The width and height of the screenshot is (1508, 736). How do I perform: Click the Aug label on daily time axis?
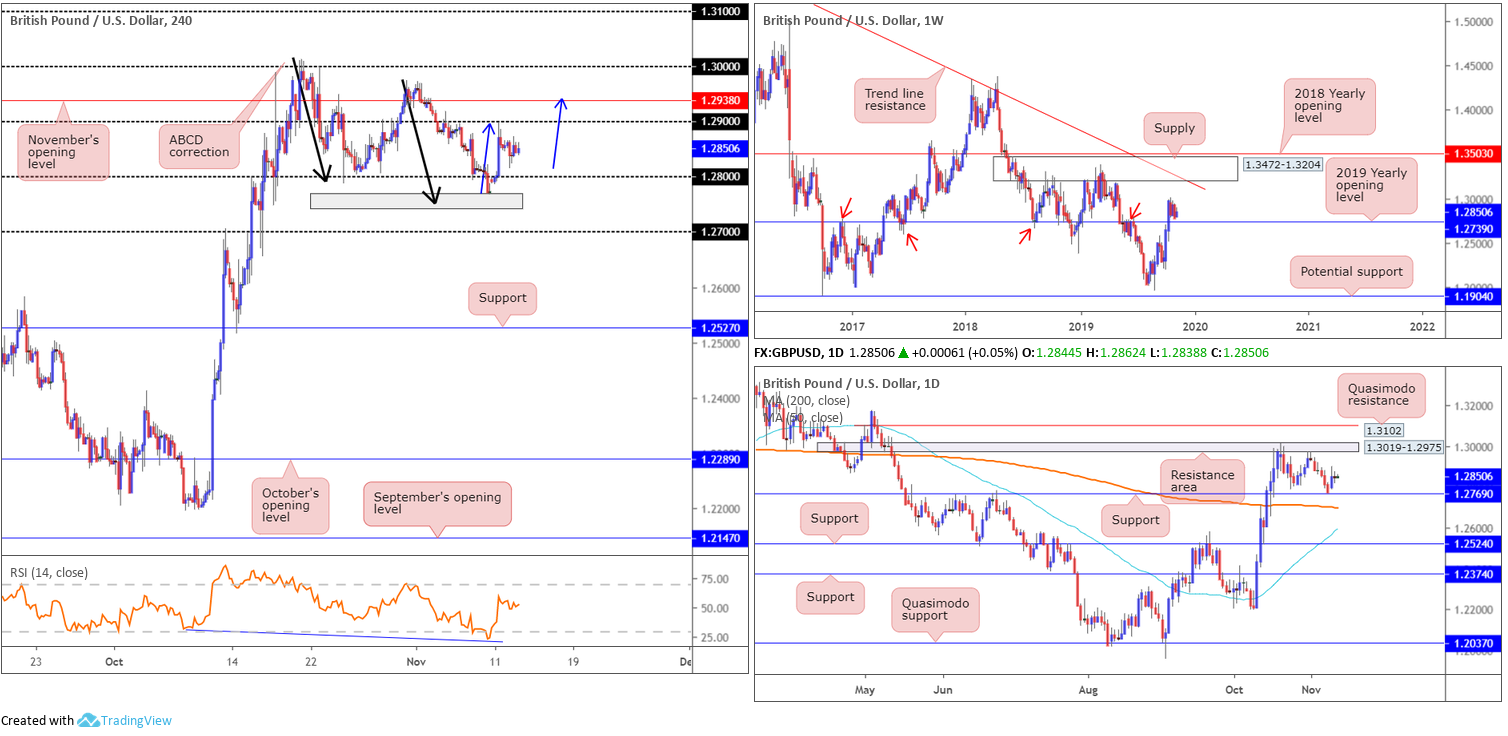point(1089,689)
